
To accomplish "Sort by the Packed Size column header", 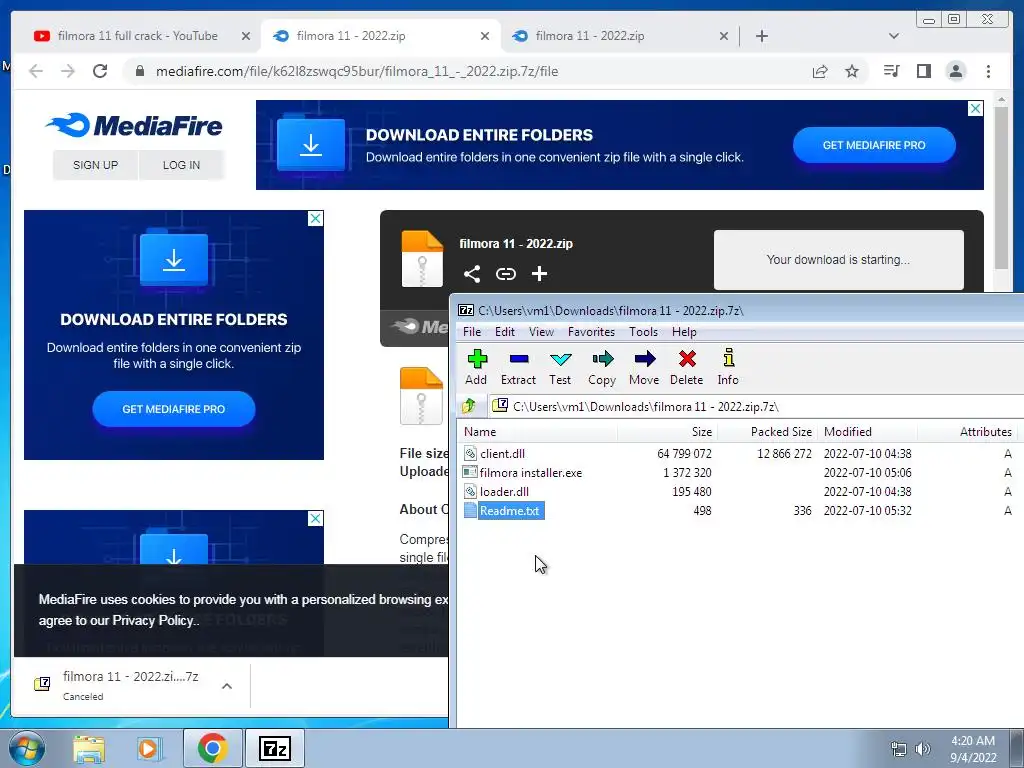I will point(768,432).
